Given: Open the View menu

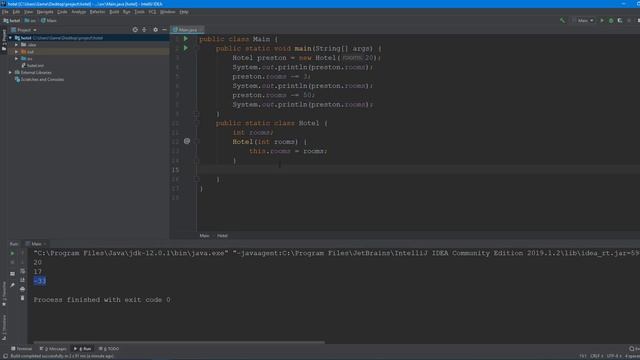Looking at the screenshot, I should 28,12.
